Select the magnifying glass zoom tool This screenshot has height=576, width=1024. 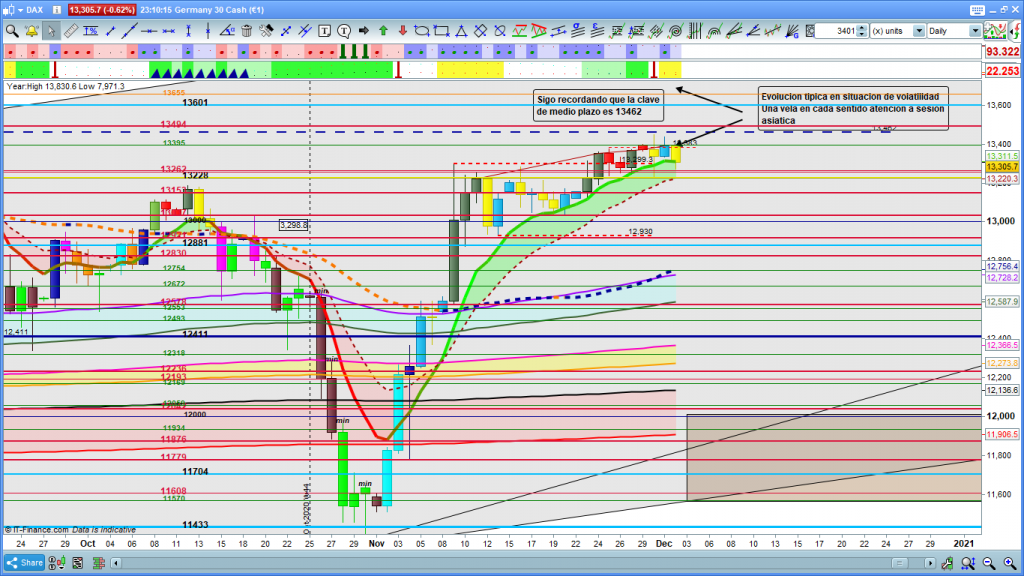coord(11,31)
